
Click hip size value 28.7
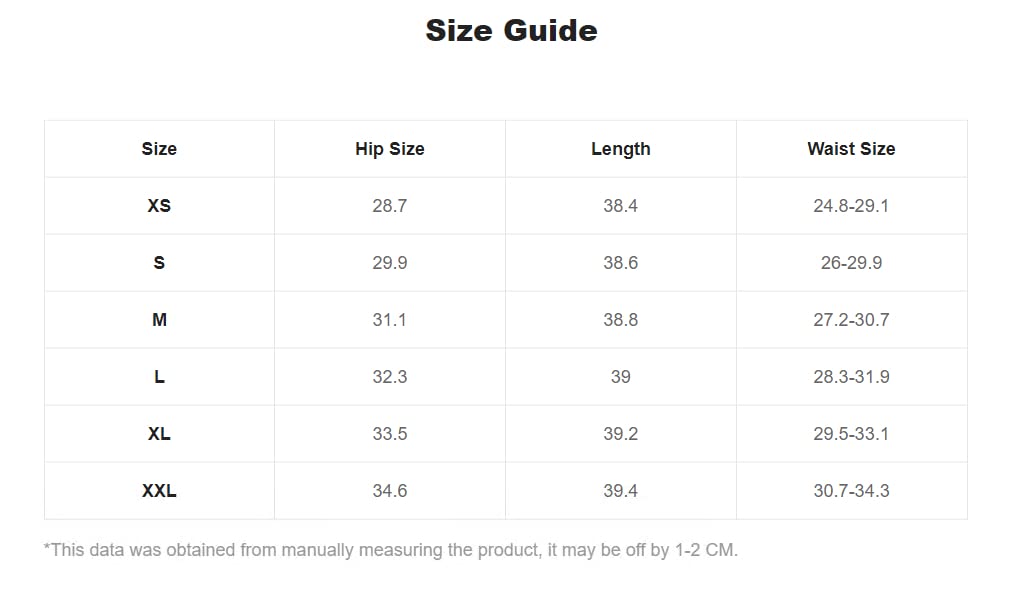390,206
